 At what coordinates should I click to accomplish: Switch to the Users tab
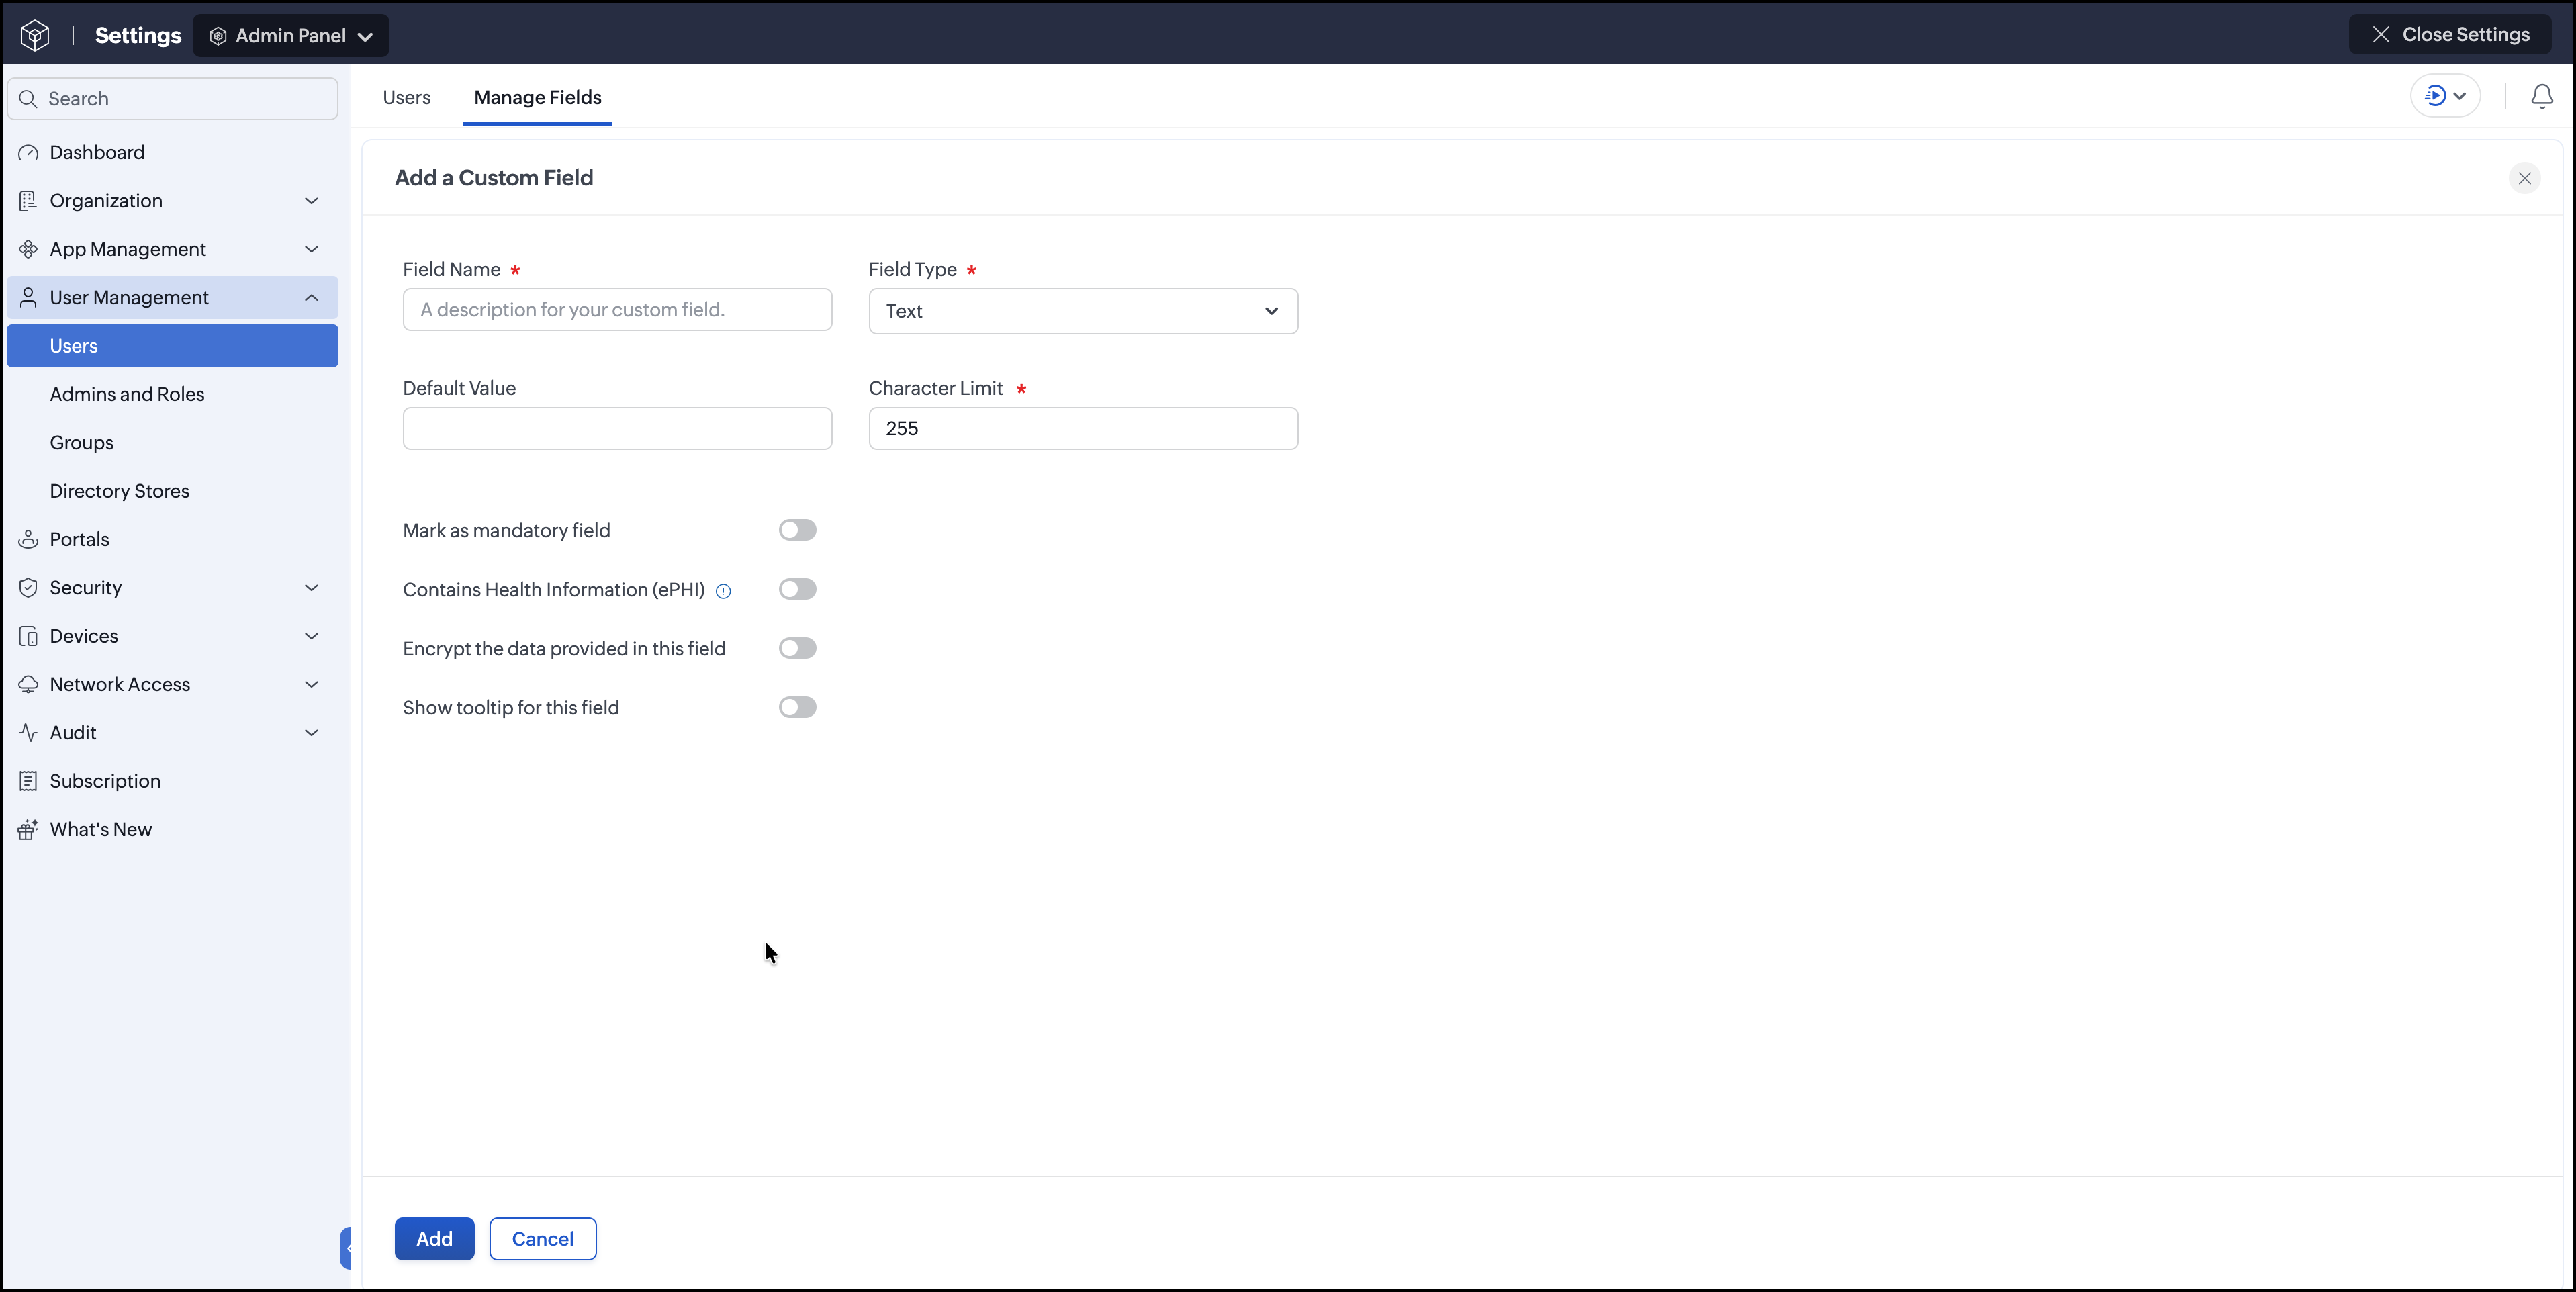point(407,98)
